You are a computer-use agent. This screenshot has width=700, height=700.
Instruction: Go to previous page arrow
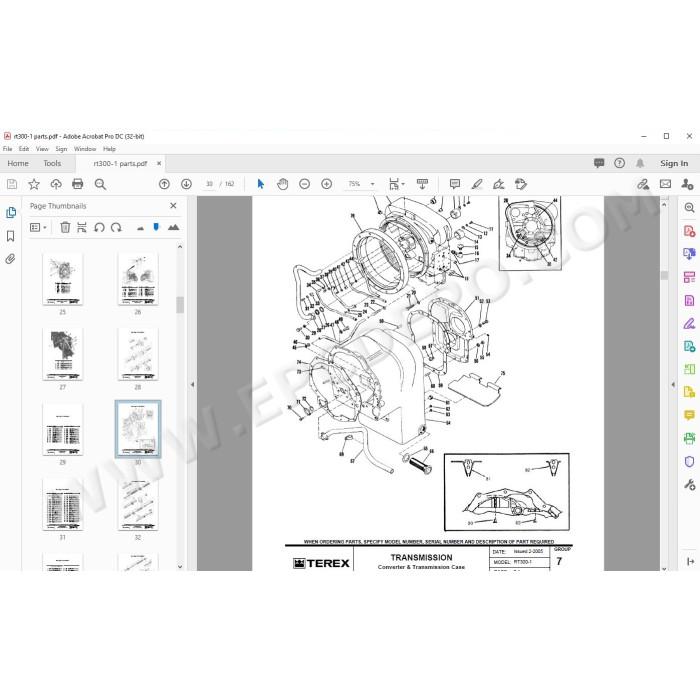(164, 184)
